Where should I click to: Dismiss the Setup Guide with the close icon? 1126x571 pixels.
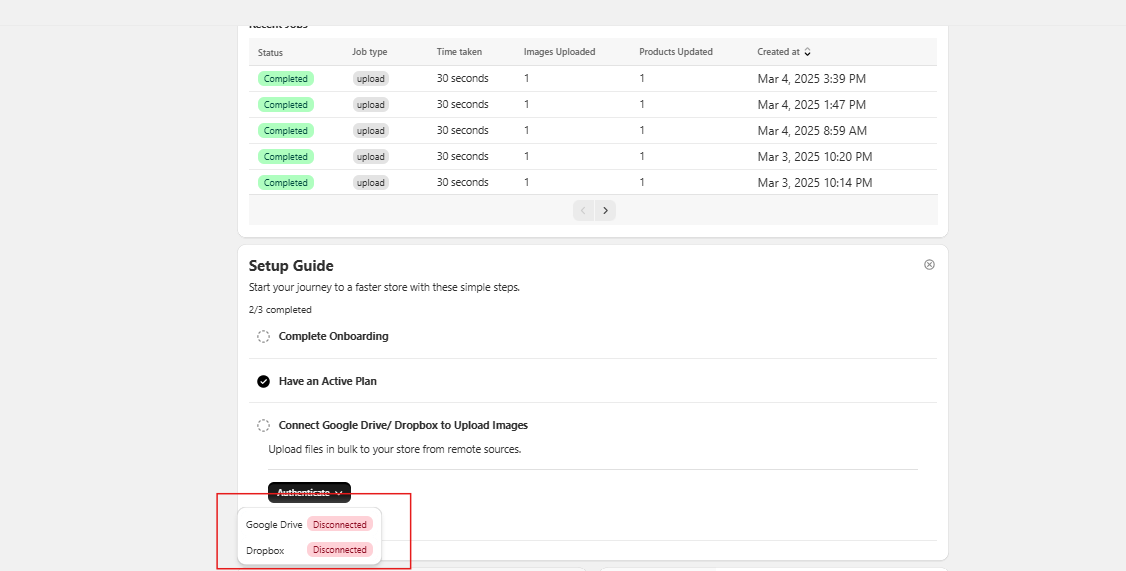pos(929,265)
